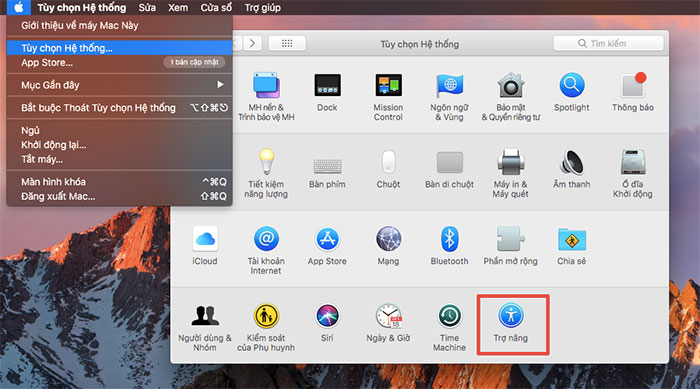Choose Giới thiệu về máy Mac Này
Screen dimensions: 700x389
click(x=120, y=25)
